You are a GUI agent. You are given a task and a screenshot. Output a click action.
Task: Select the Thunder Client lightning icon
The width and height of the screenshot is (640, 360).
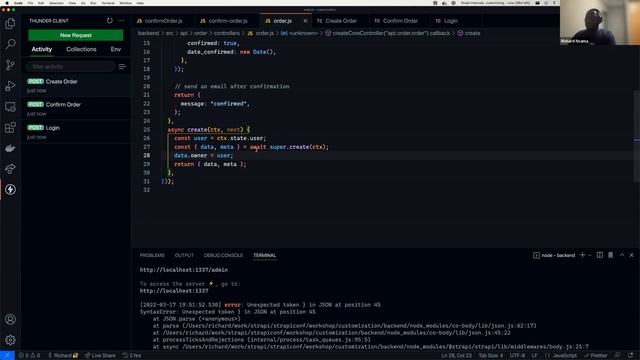pos(10,189)
